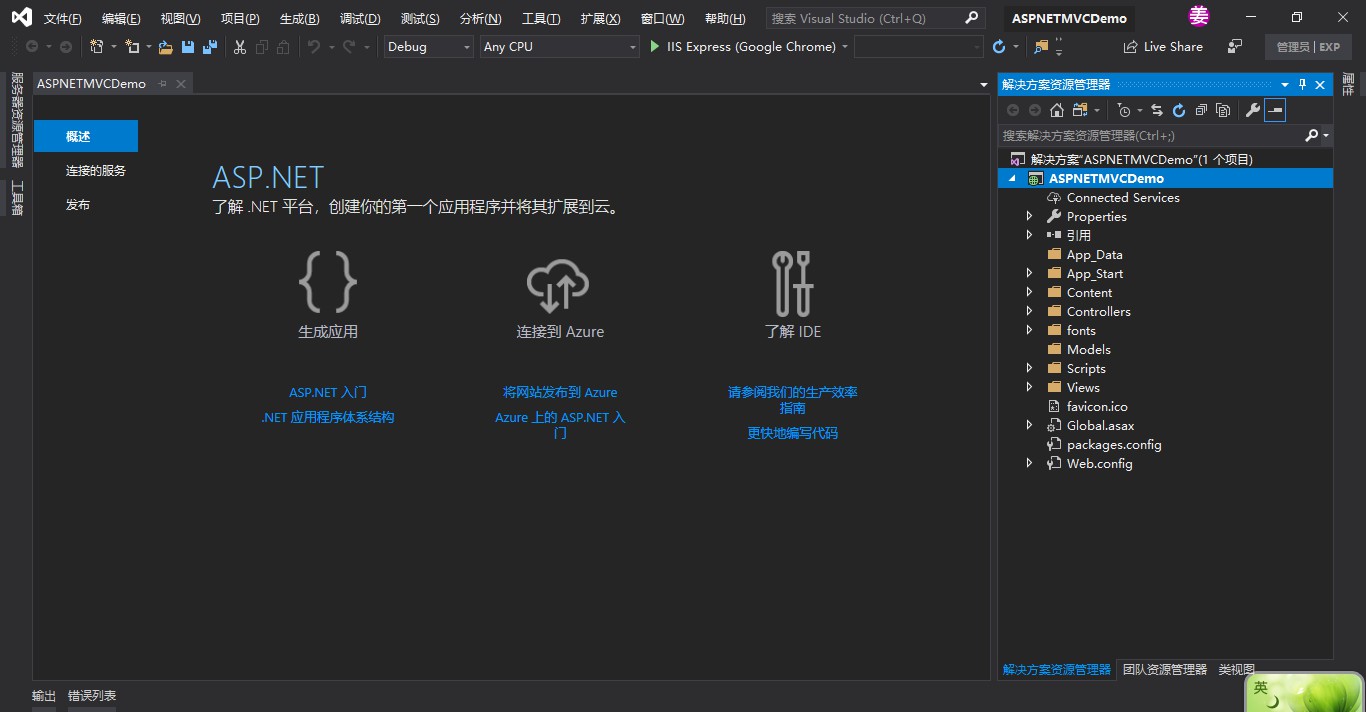Open the document tab list dropdown arrow
1366x712 pixels.
984,85
